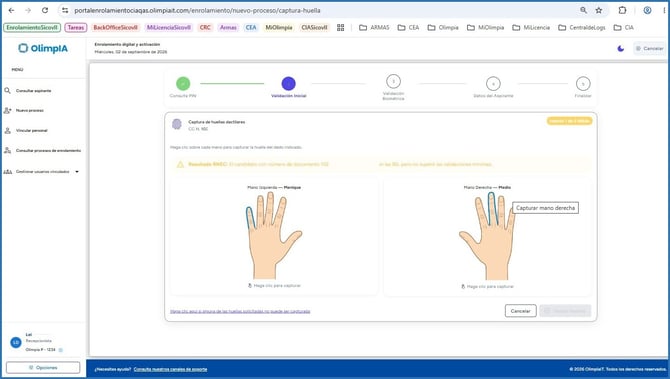Capture left hand fingerprint illustration
This screenshot has height=379, width=670.
coord(273,235)
